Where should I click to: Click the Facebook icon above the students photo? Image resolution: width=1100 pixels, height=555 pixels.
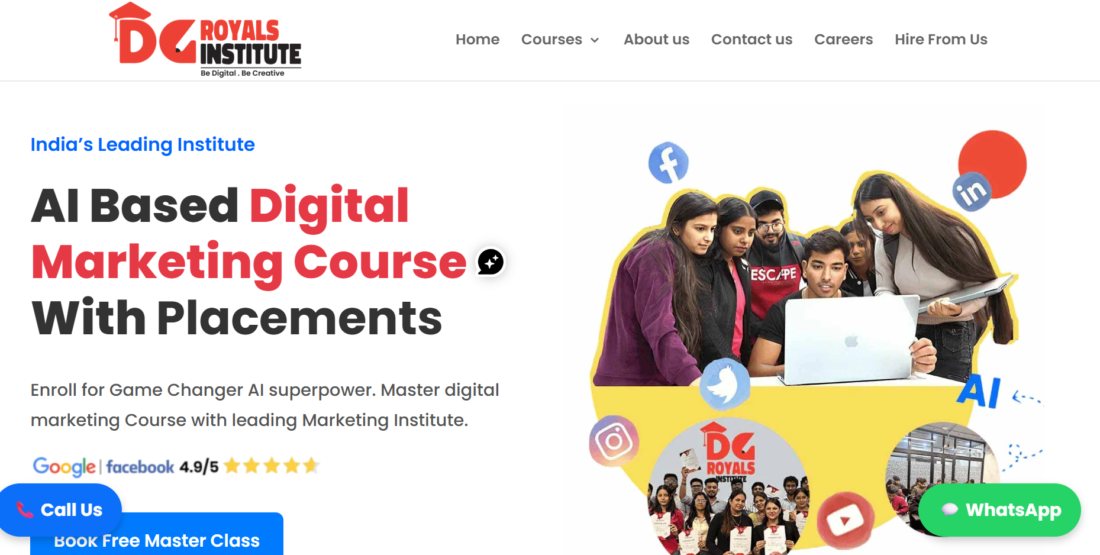tap(668, 163)
